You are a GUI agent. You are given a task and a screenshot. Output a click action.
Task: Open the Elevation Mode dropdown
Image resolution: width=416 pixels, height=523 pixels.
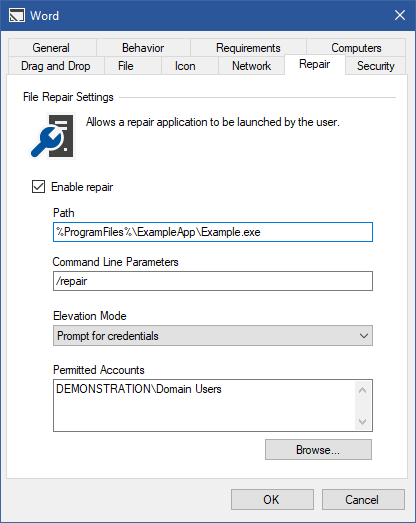click(x=213, y=336)
